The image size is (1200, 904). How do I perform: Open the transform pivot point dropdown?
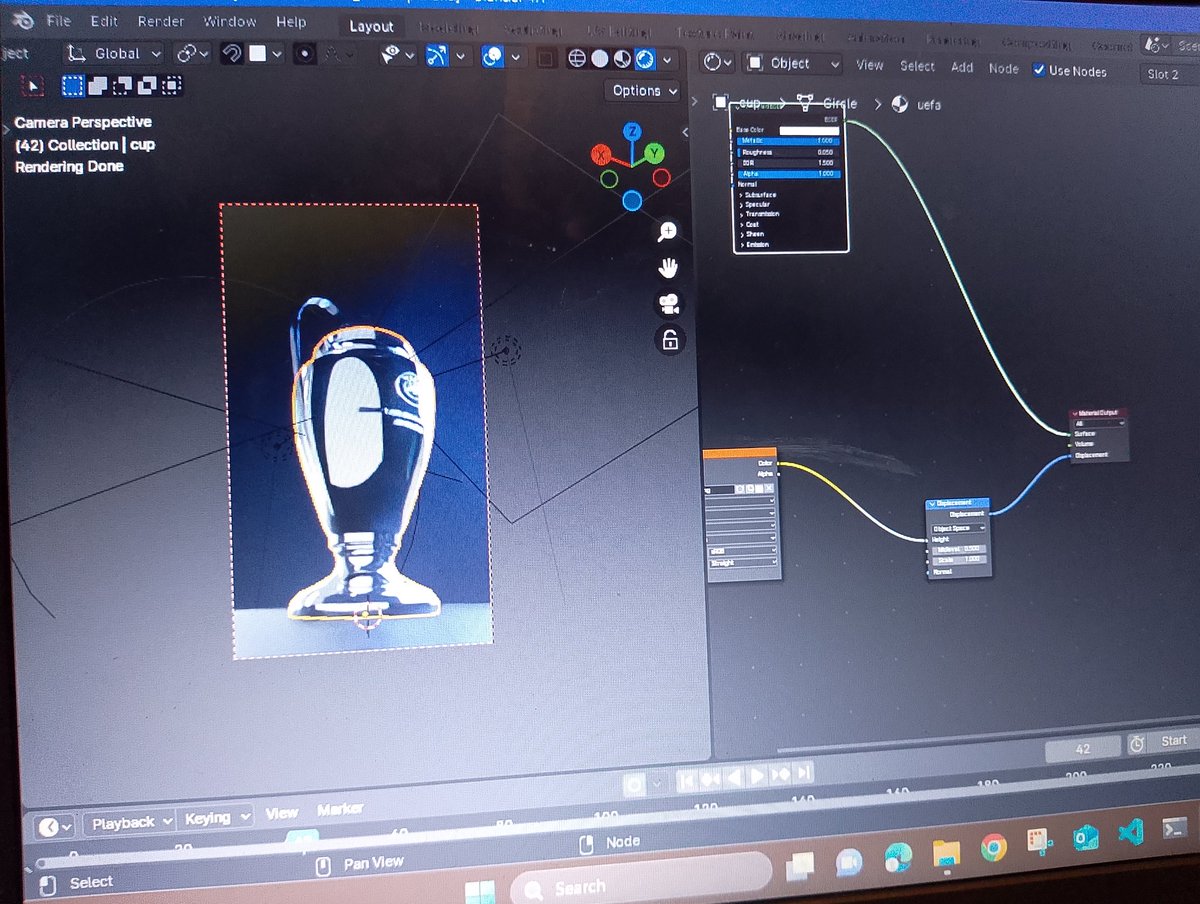pos(192,53)
